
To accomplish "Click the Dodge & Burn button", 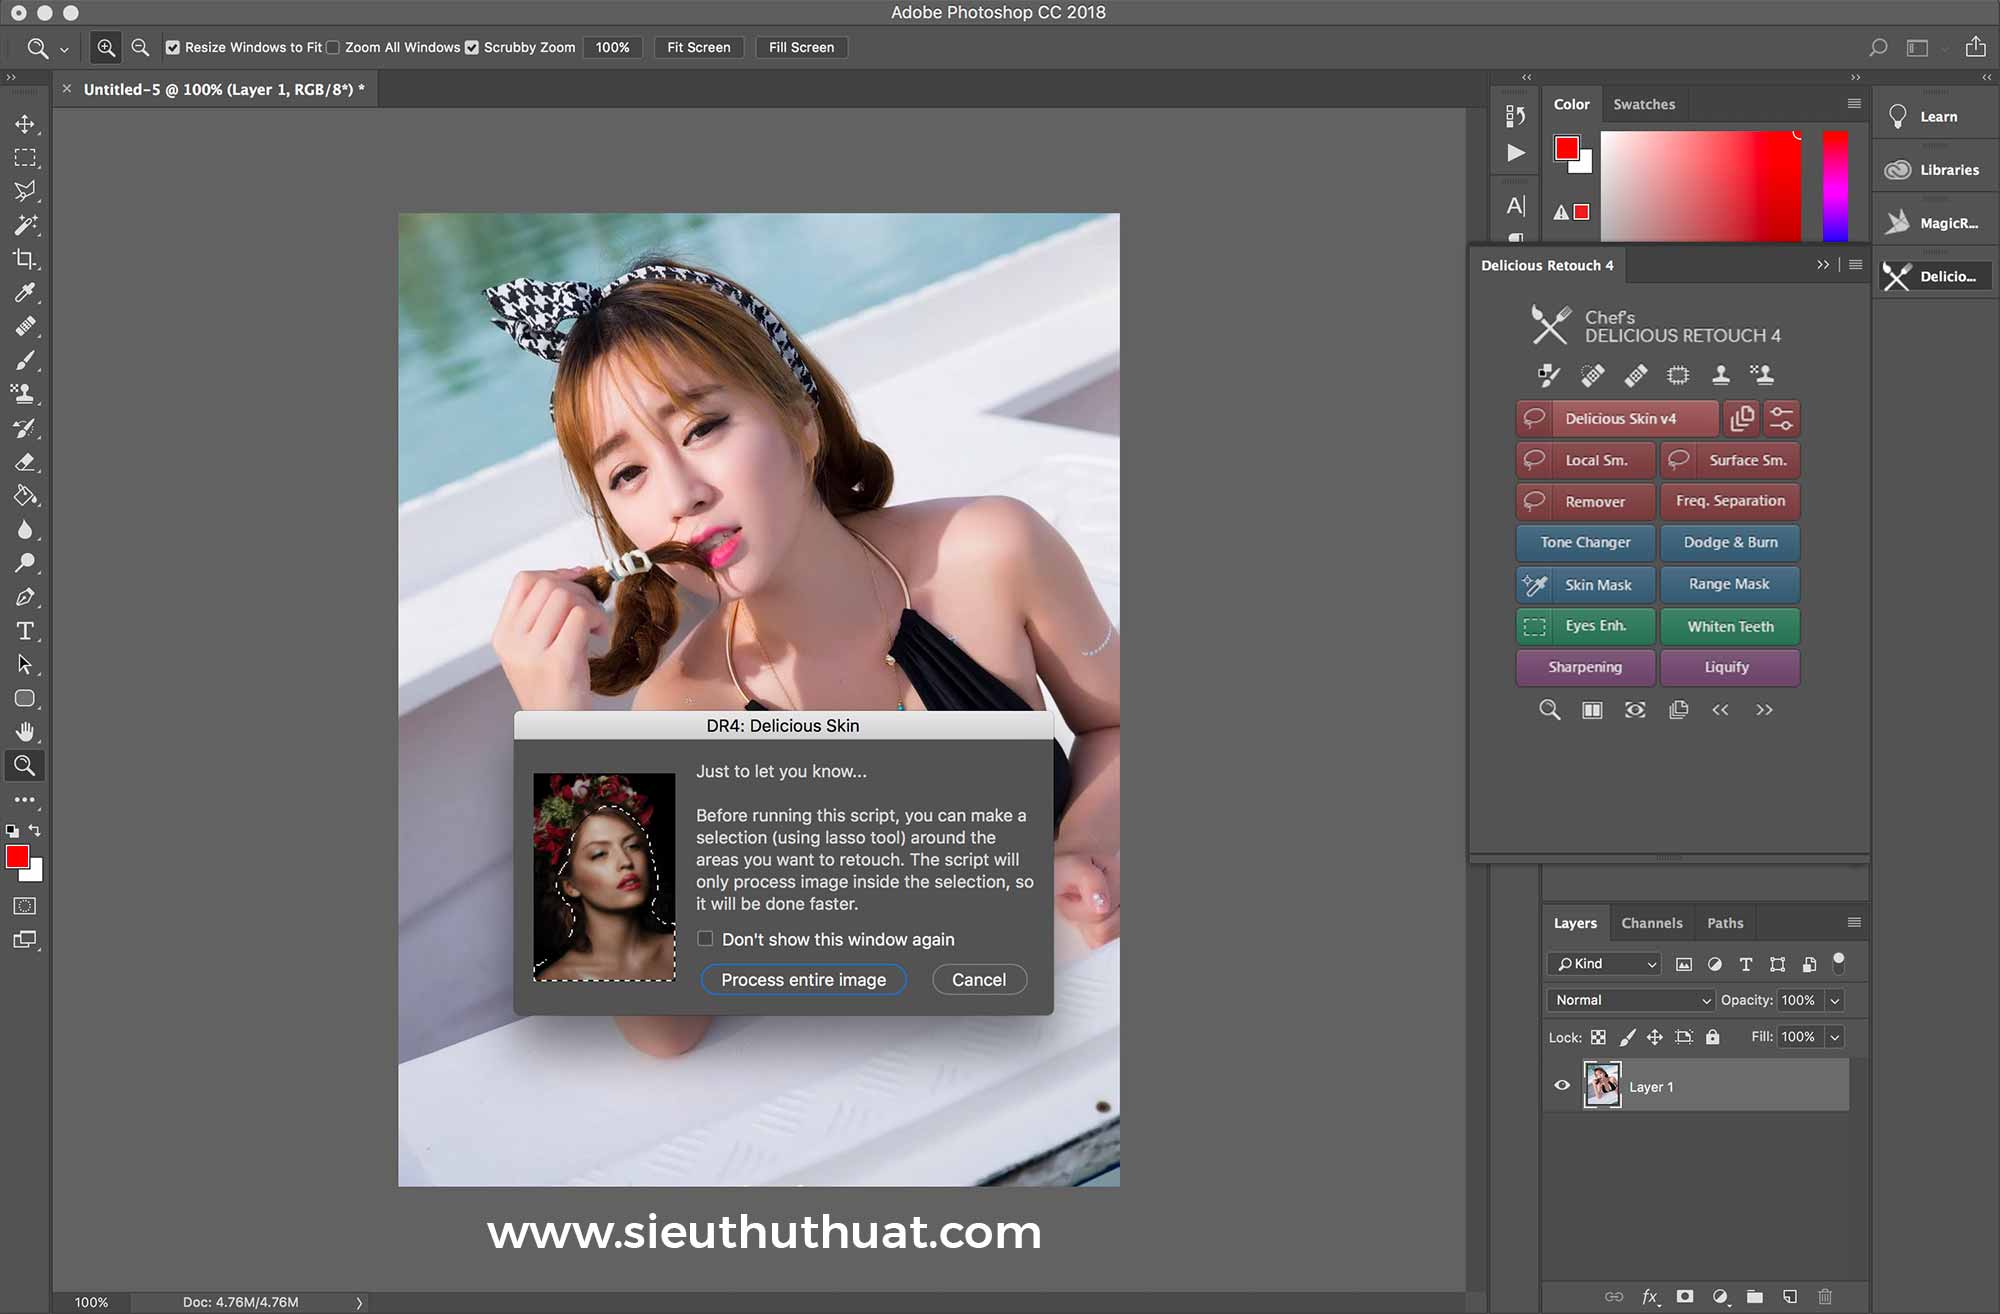I will tap(1730, 542).
